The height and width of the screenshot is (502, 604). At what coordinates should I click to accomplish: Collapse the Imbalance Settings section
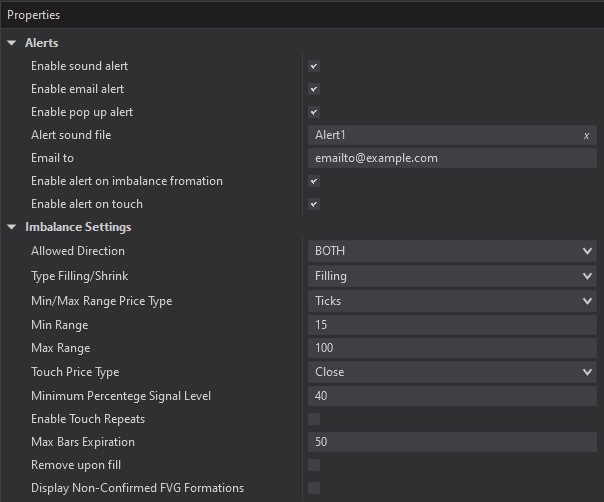12,227
